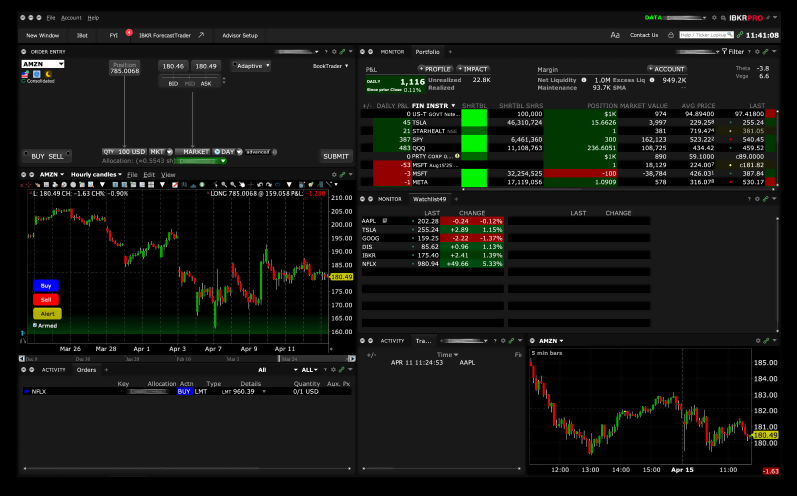Click the link icon in Watchlist49 panel header
The width and height of the screenshot is (797, 496).
pyautogui.click(x=765, y=199)
